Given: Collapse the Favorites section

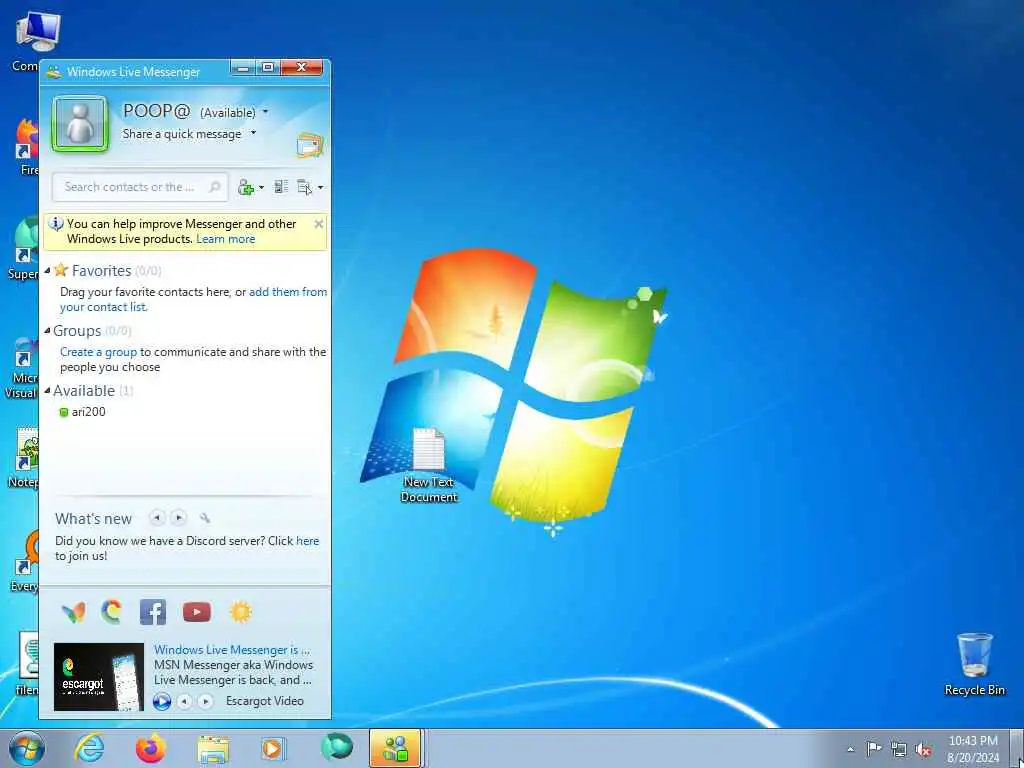Looking at the screenshot, I should (47, 270).
